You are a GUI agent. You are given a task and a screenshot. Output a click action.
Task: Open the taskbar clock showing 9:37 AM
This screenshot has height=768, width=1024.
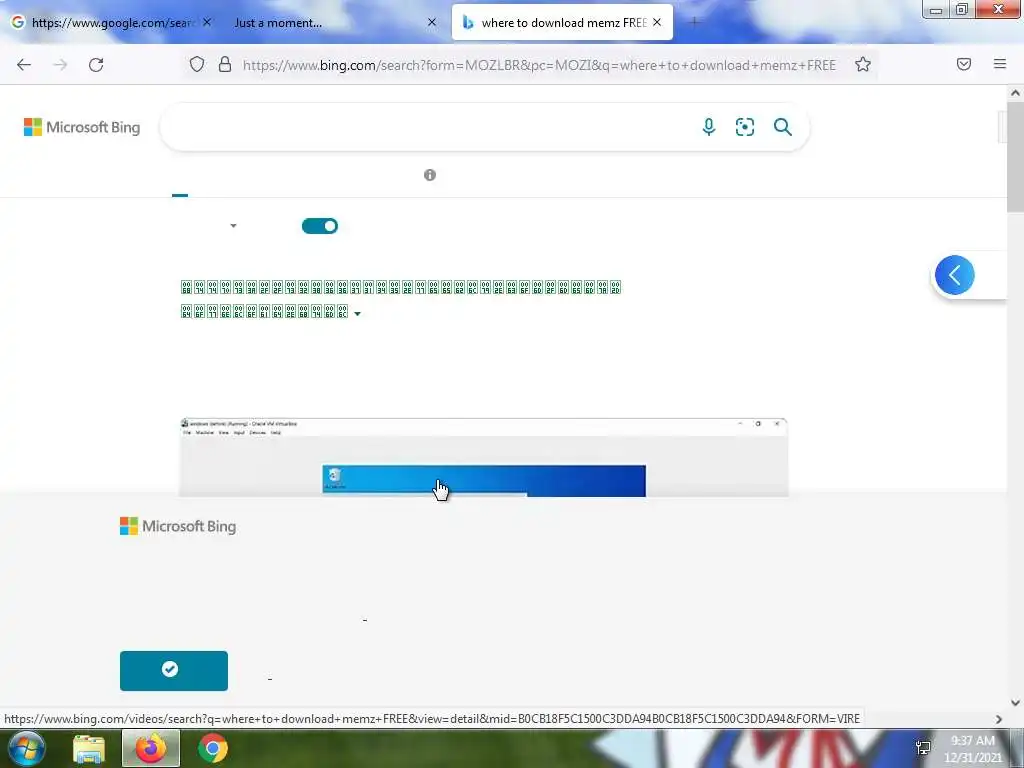973,748
